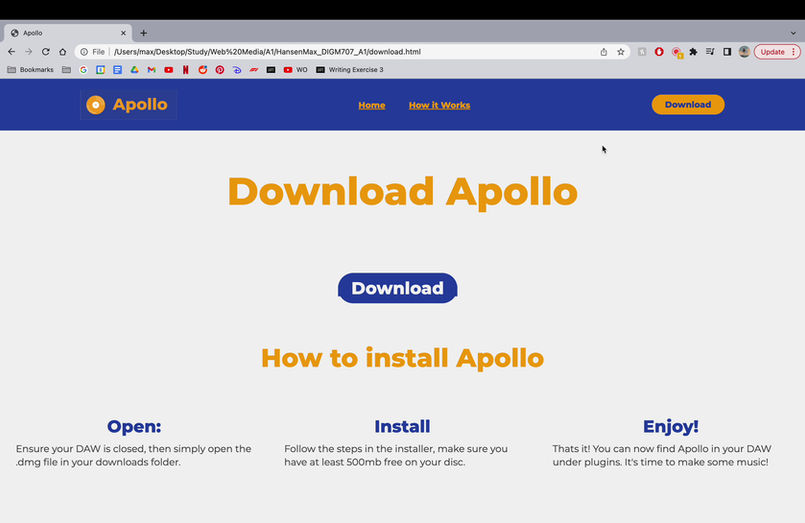Expand the tab search chevron
The image size is (805, 523).
point(793,33)
